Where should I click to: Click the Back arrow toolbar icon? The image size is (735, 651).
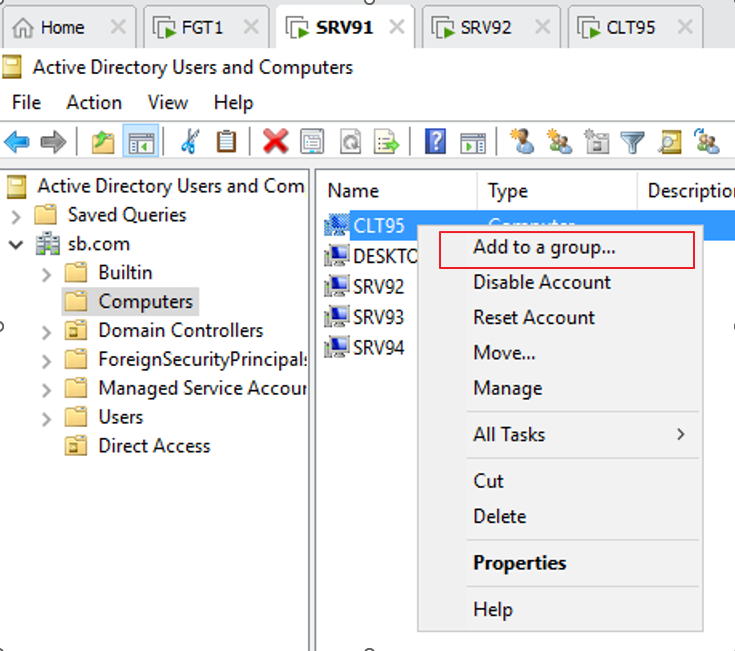[17, 142]
